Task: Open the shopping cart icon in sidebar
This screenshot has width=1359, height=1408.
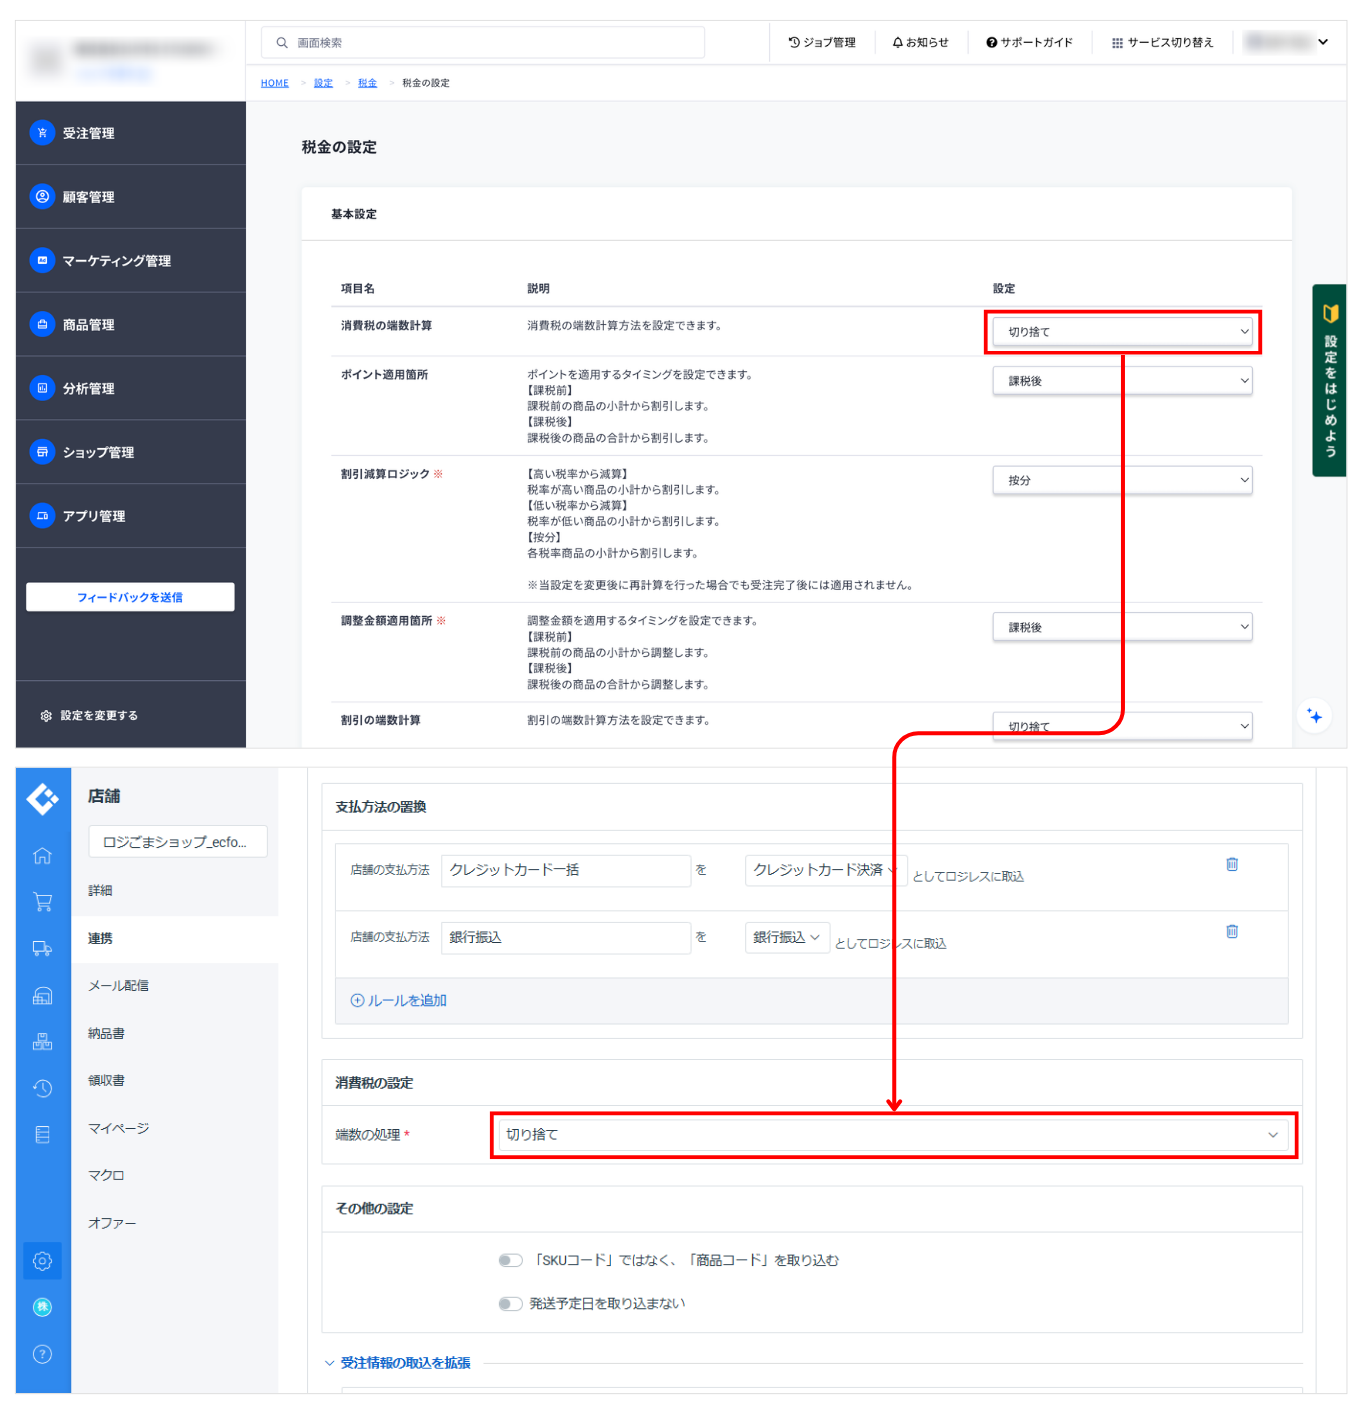Action: pos(42,902)
